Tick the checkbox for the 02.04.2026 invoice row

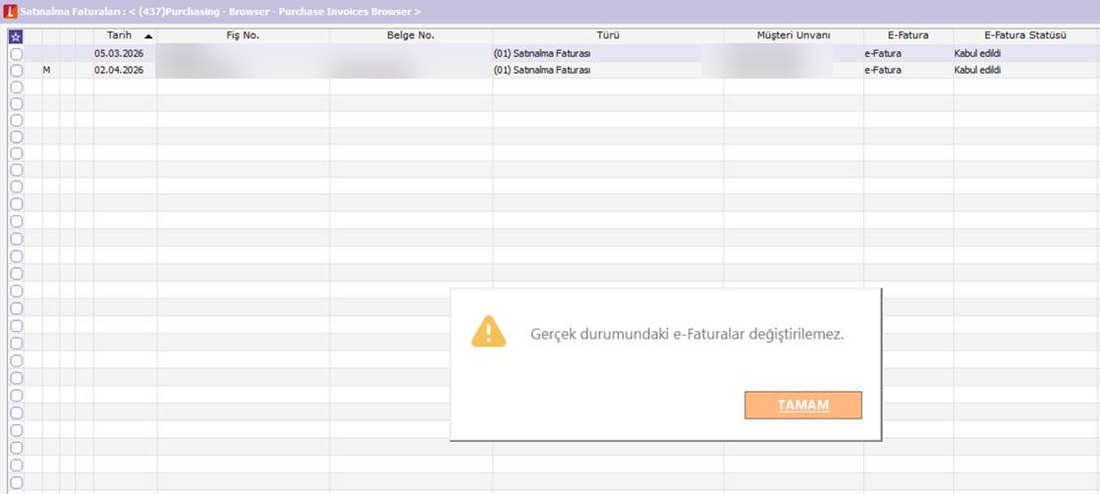click(16, 70)
